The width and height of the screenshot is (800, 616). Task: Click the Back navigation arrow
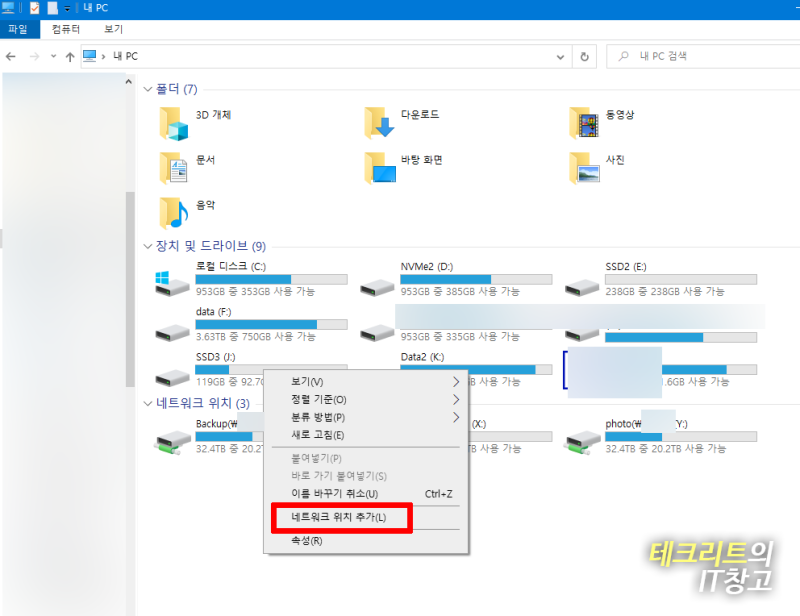click(x=11, y=56)
